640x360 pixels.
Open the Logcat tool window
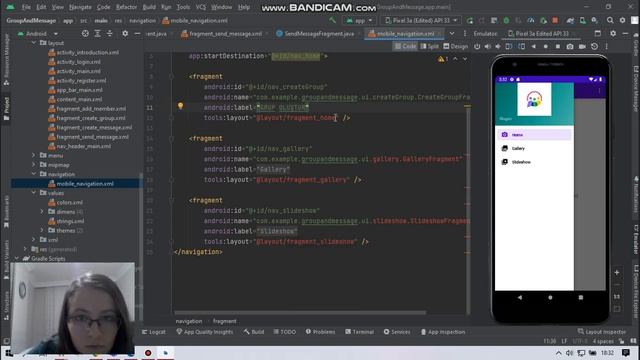coord(154,332)
